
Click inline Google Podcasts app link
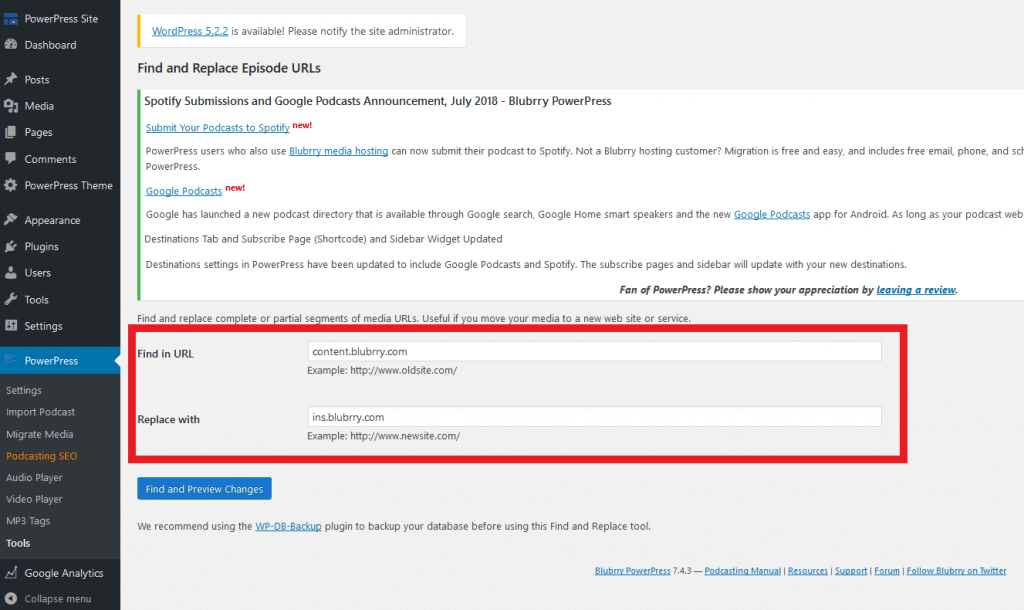coord(772,214)
